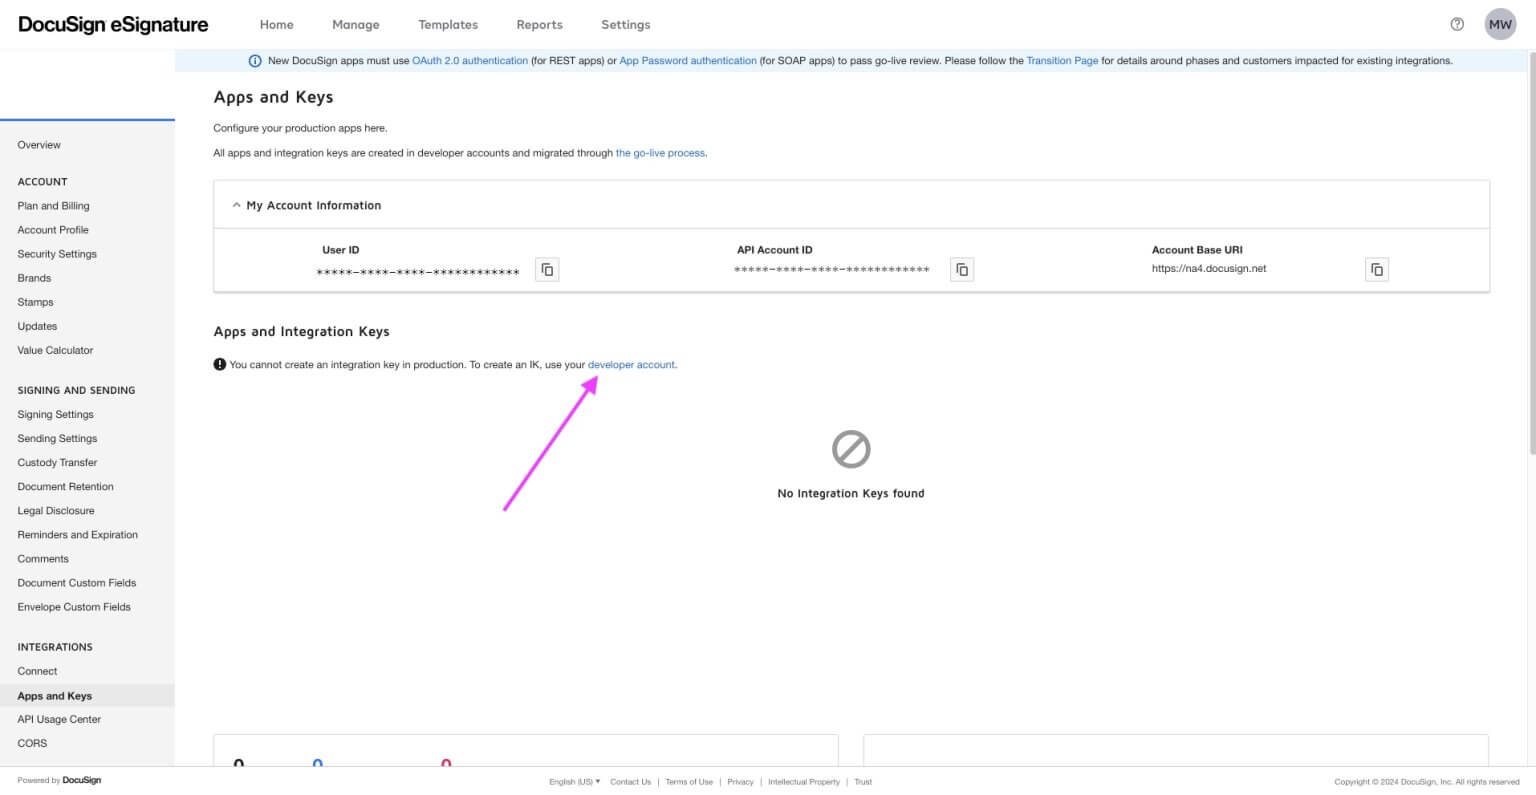Open the help question mark icon

(x=1457, y=24)
